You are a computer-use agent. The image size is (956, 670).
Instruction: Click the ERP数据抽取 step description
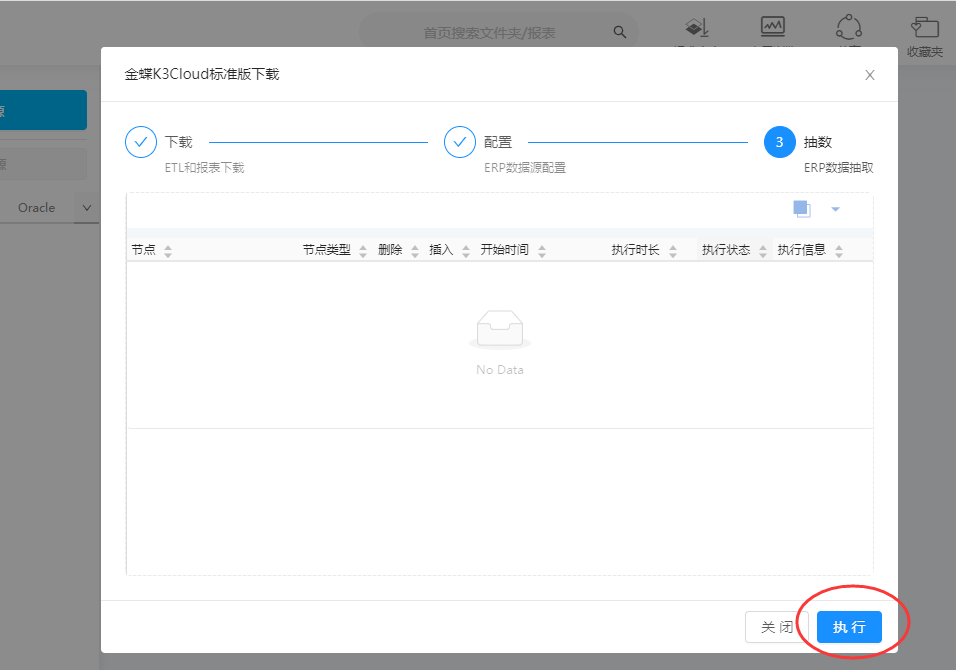click(x=838, y=168)
